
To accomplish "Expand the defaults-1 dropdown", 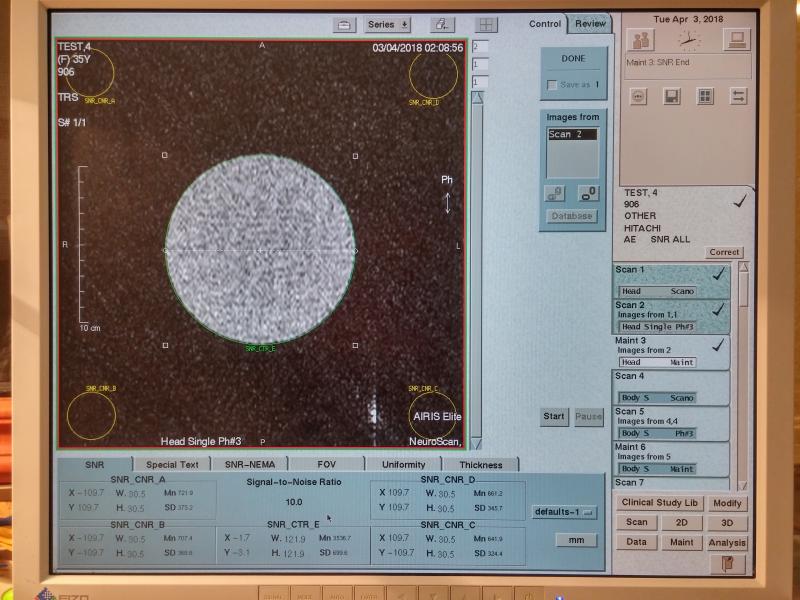I will [563, 512].
